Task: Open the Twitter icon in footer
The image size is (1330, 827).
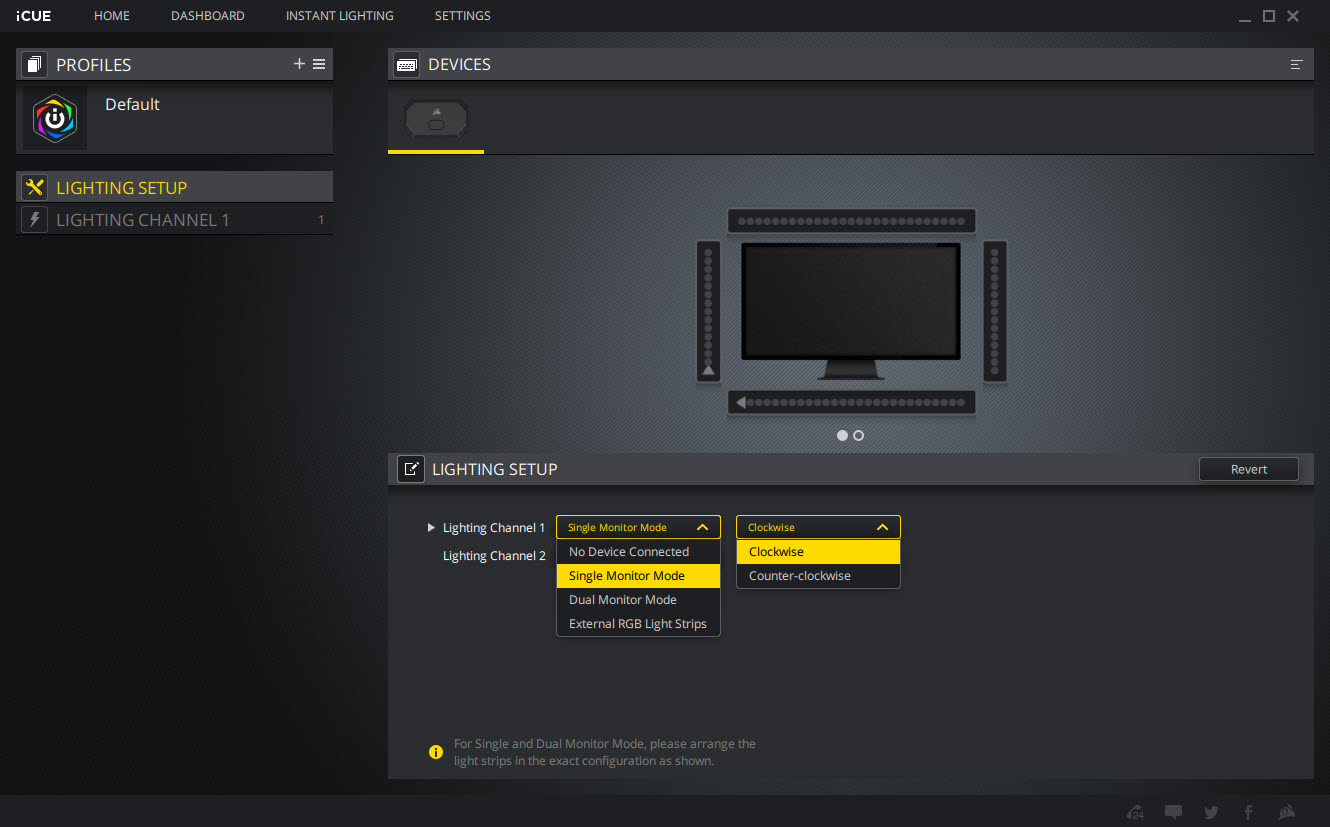Action: coord(1211,812)
